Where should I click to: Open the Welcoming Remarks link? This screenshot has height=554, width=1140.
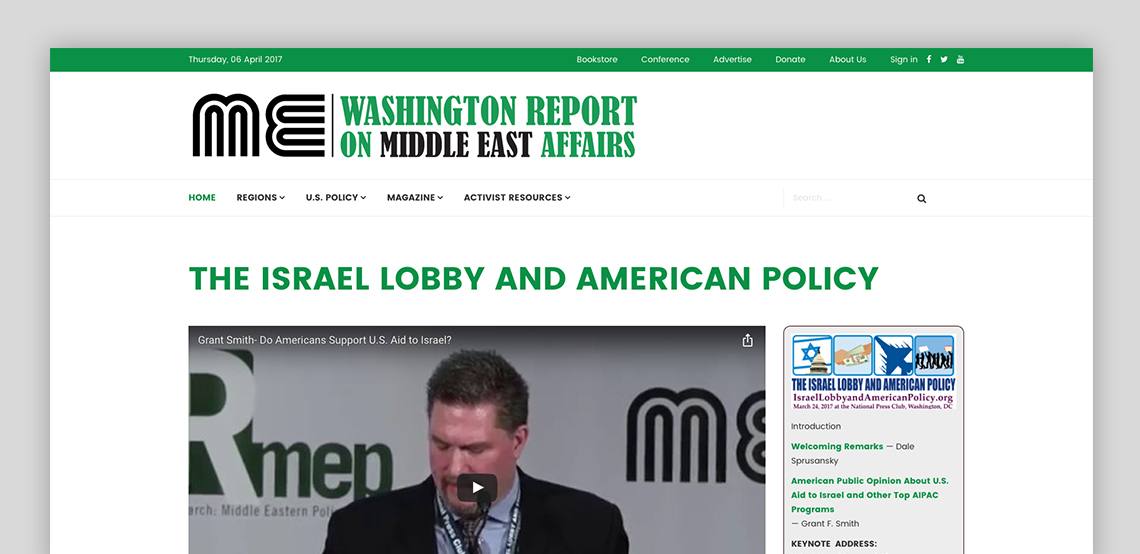coord(837,447)
